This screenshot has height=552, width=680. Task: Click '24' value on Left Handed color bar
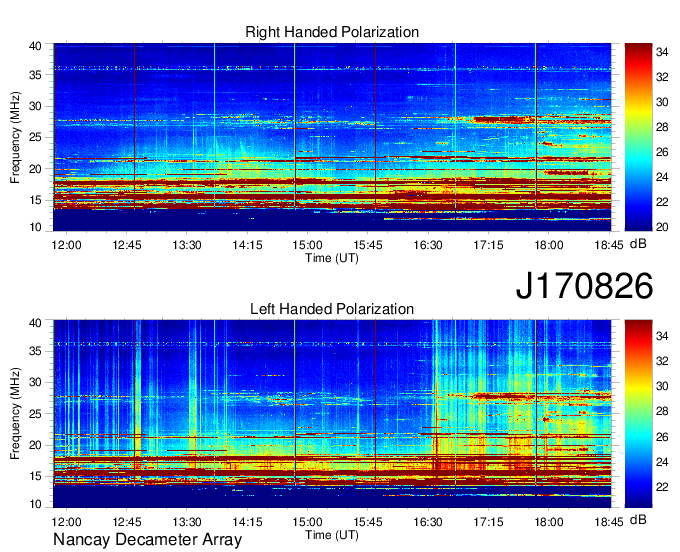coord(662,462)
